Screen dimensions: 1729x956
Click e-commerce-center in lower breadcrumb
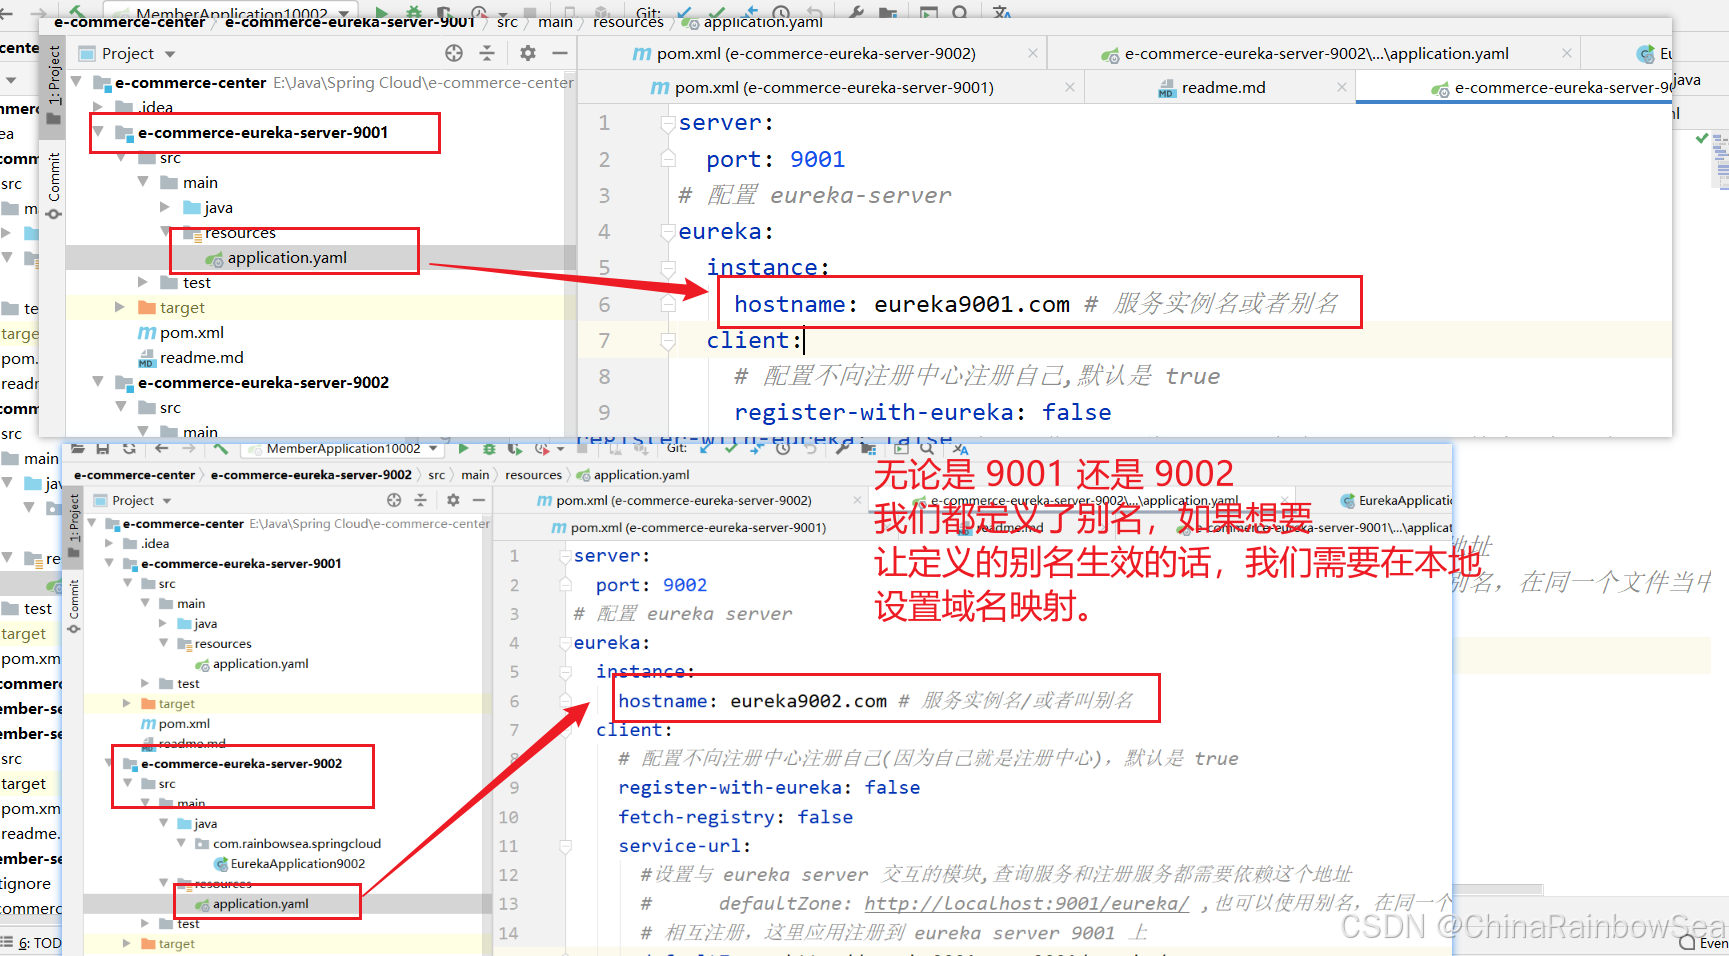(x=134, y=475)
